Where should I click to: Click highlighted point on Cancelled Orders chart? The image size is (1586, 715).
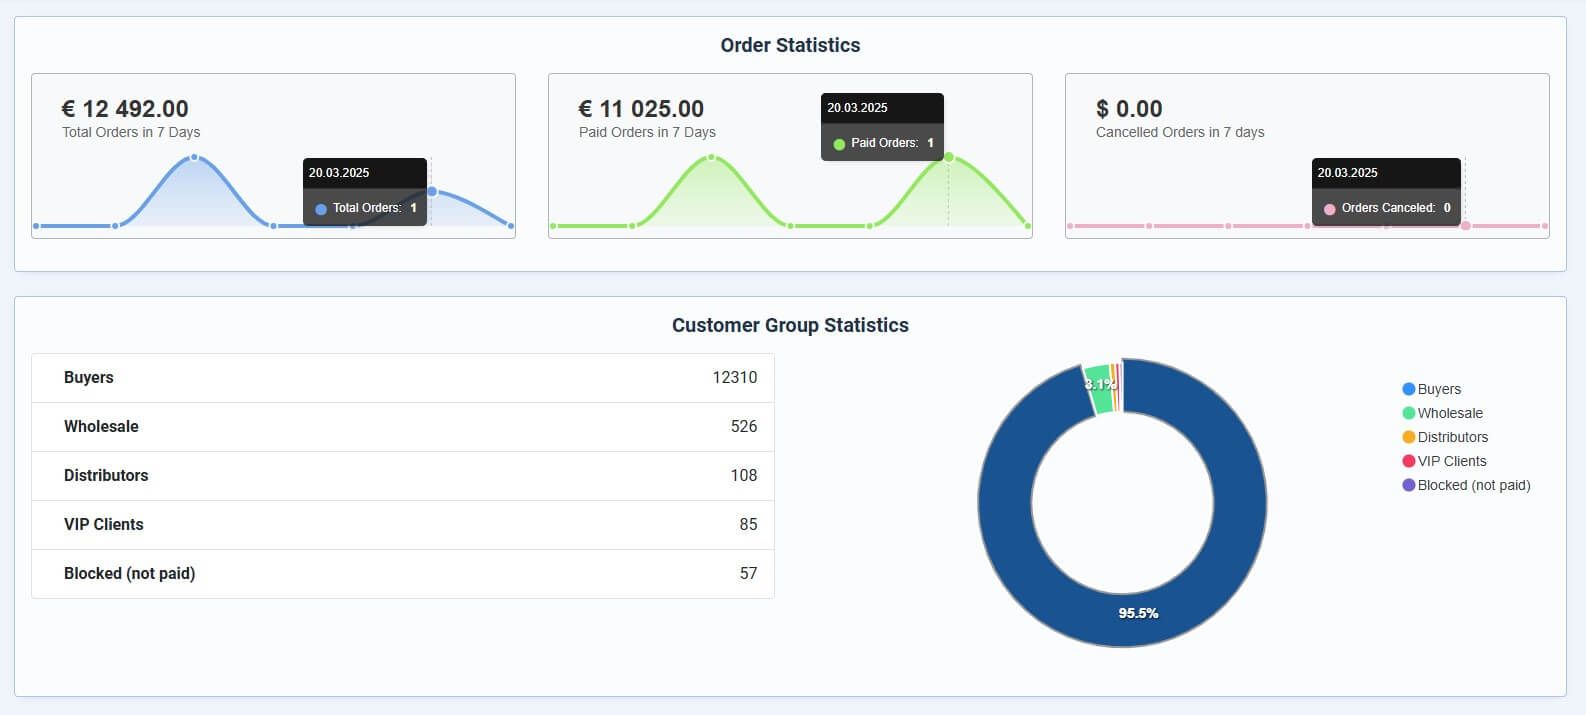[x=1466, y=226]
